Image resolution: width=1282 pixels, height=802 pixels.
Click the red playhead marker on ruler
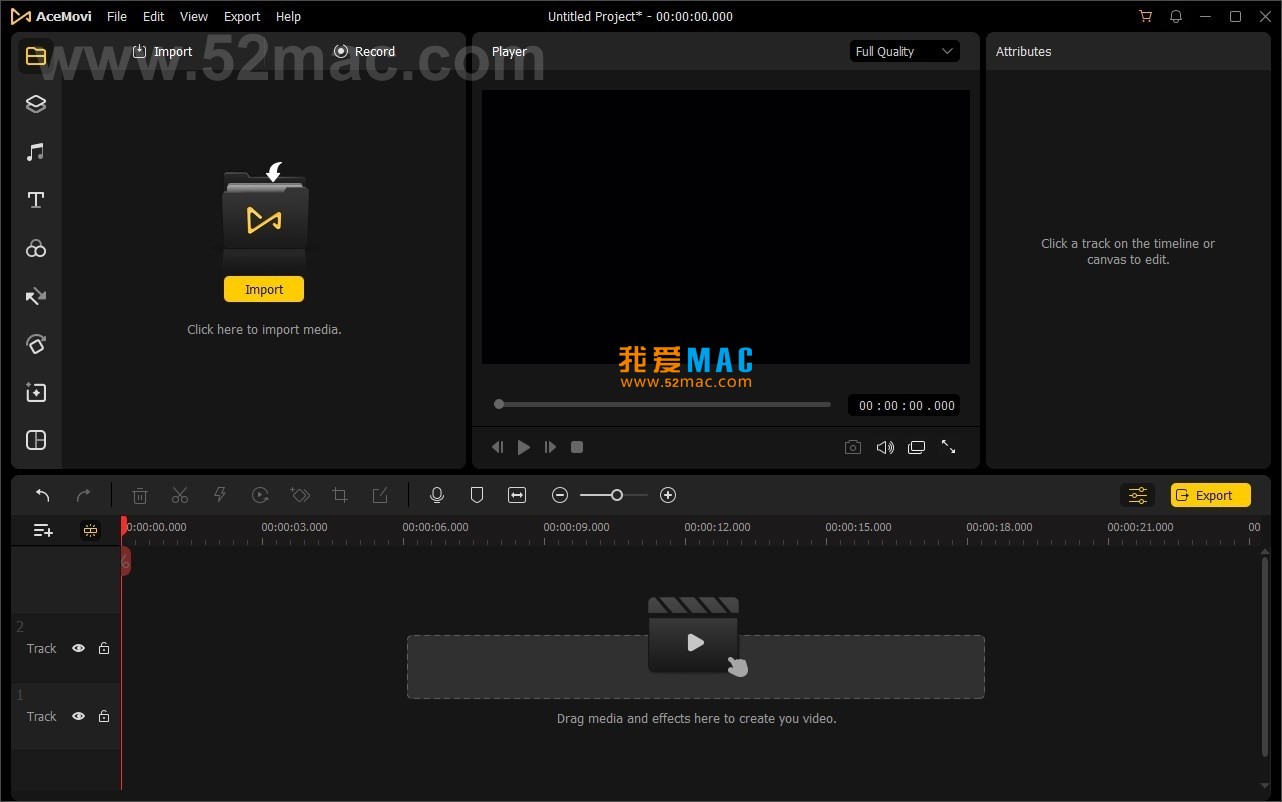[124, 524]
